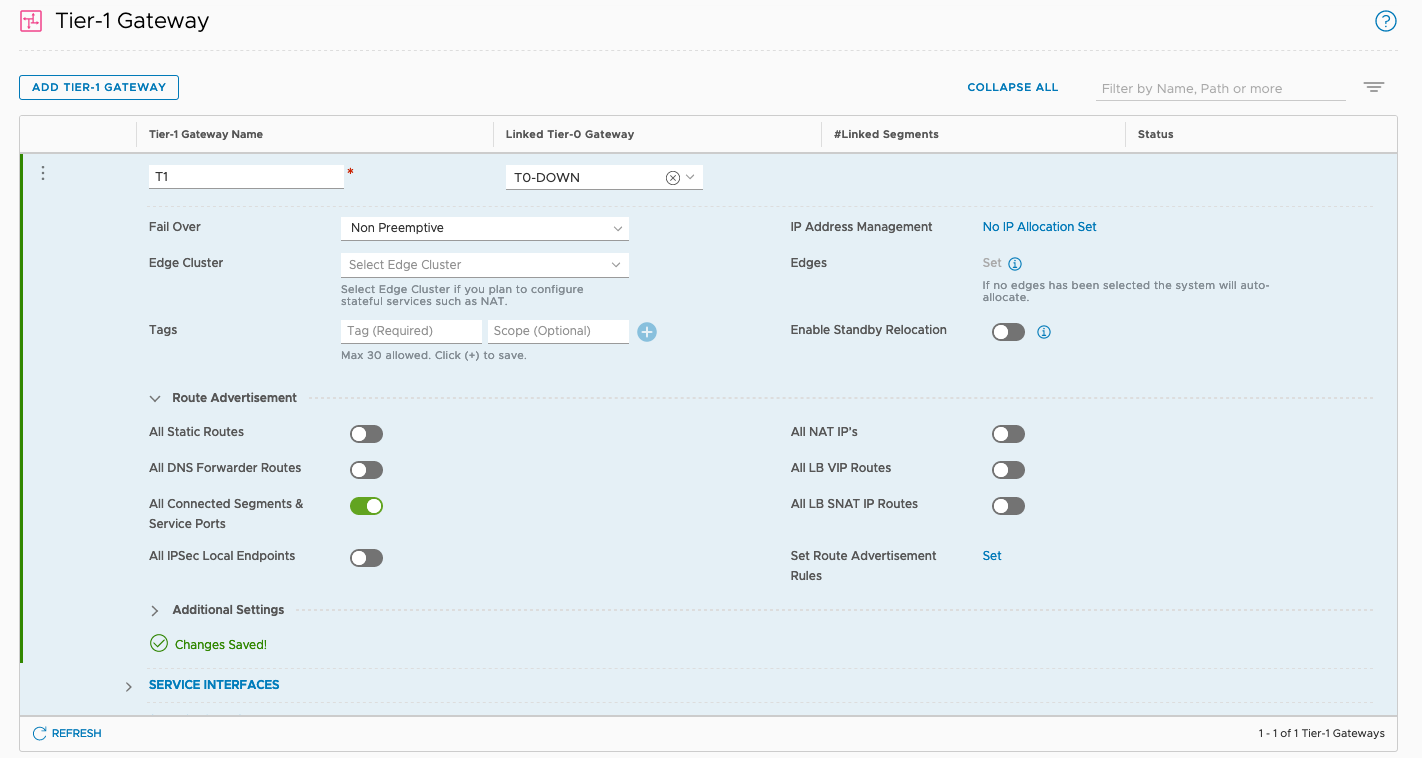Open the Fail Over Non Preemptive dropdown
Image resolution: width=1422 pixels, height=758 pixels.
484,228
